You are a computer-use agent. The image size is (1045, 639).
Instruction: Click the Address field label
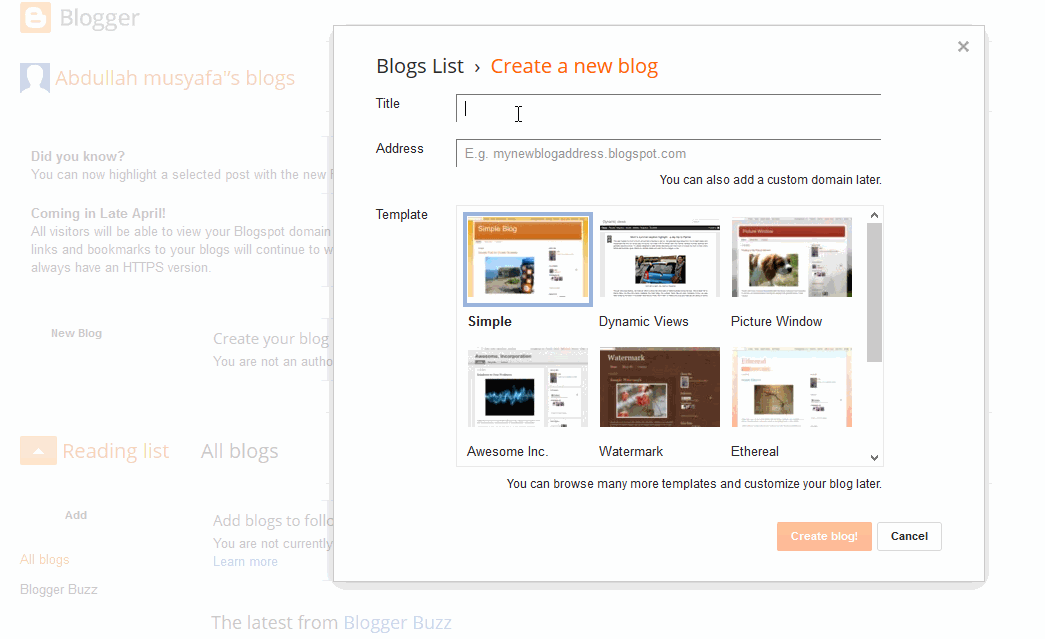coord(399,149)
